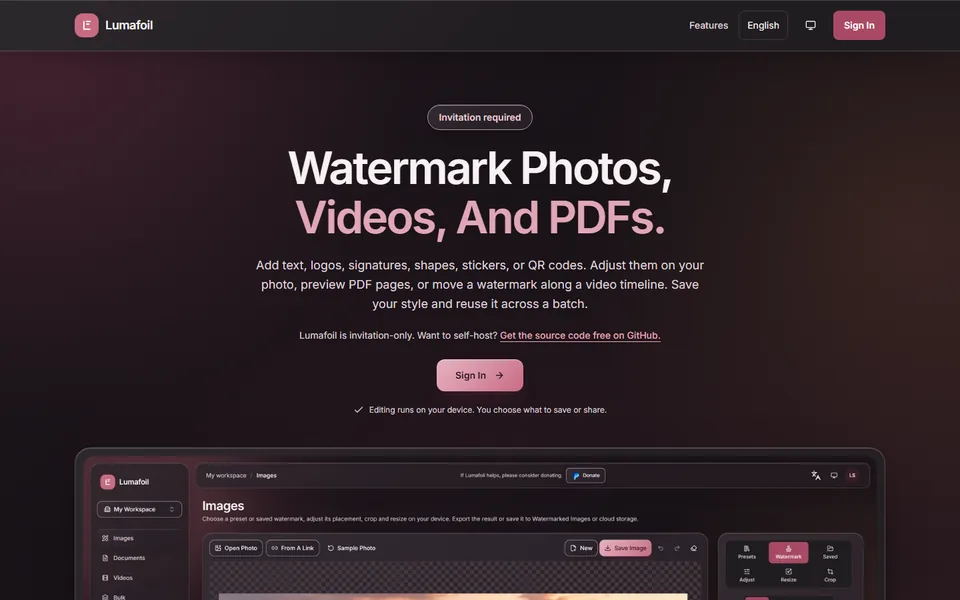Click the Open Photo button
960x600 pixels.
point(236,548)
